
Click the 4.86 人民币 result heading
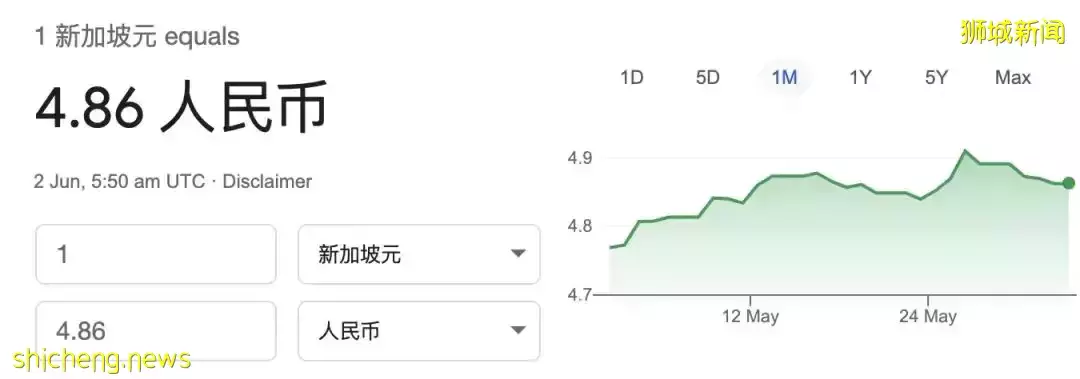181,107
